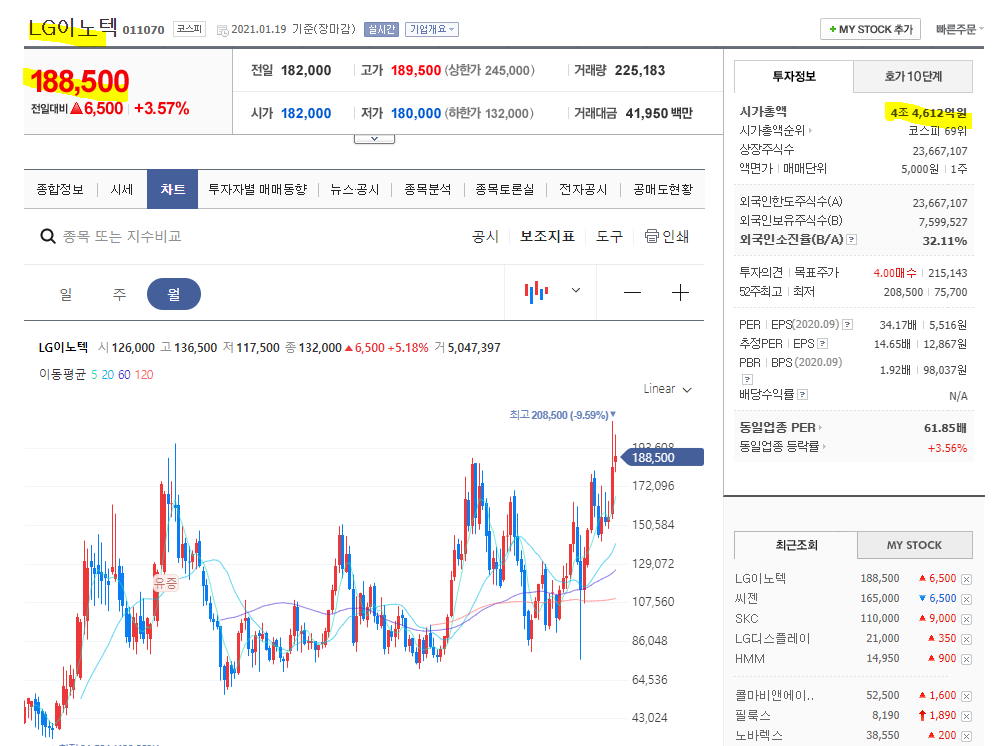Remove 콜마비앤에이 from recent list
Viewport: 999px width, 746px height.
[x=967, y=696]
